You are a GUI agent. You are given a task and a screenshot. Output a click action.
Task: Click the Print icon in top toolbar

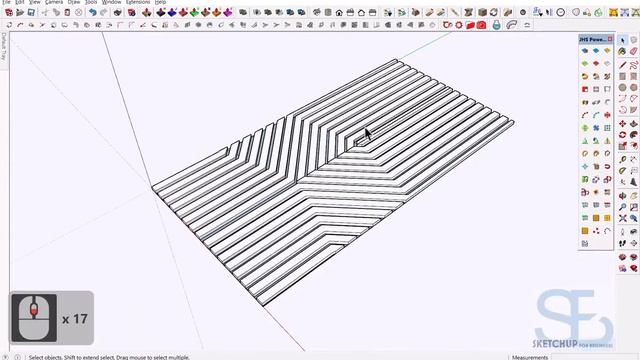pos(118,13)
